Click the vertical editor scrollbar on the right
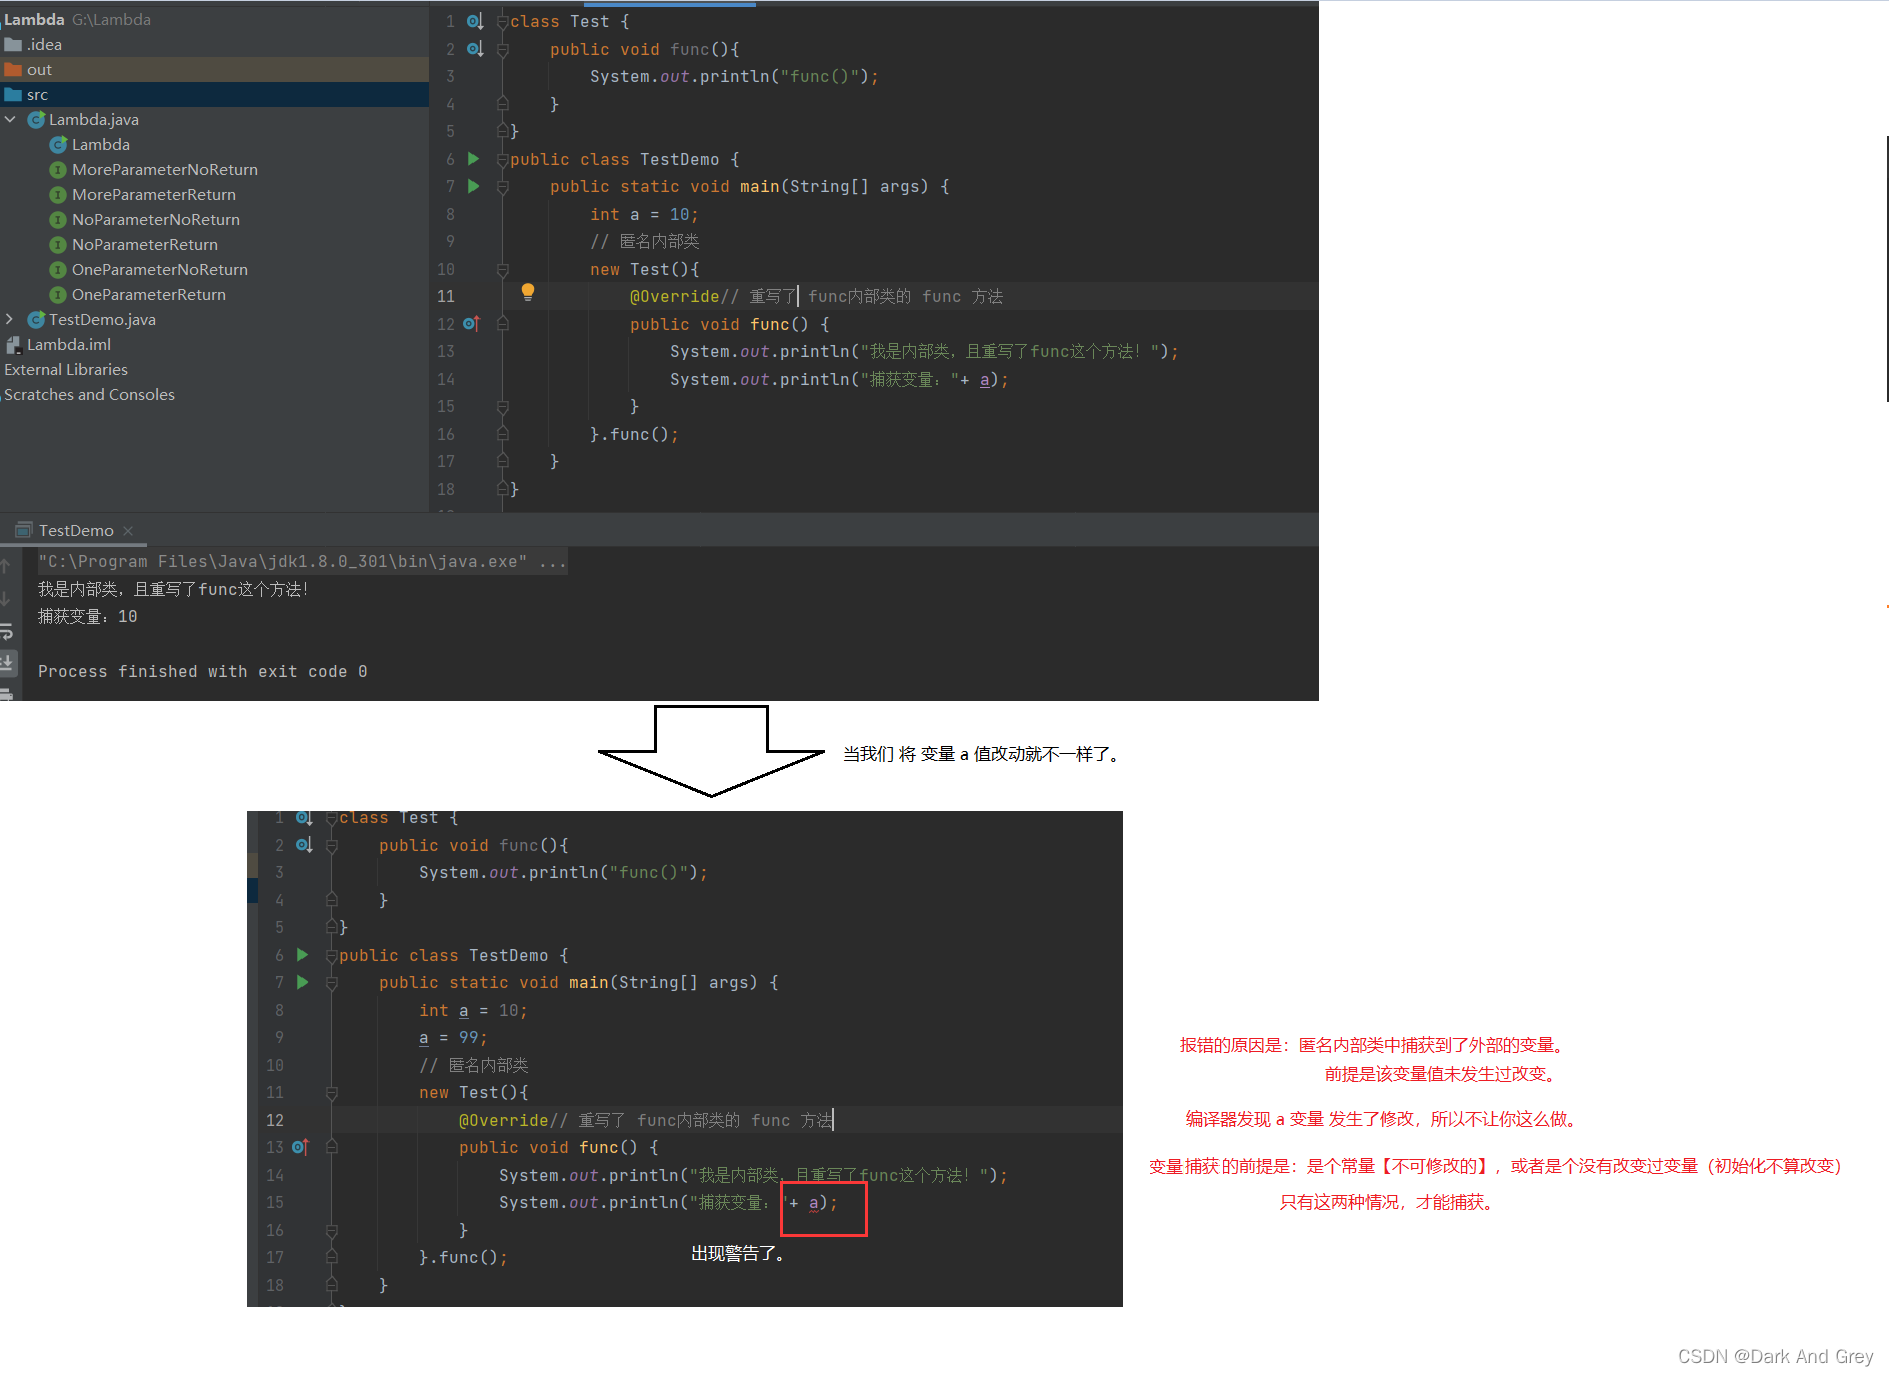 (1887, 268)
